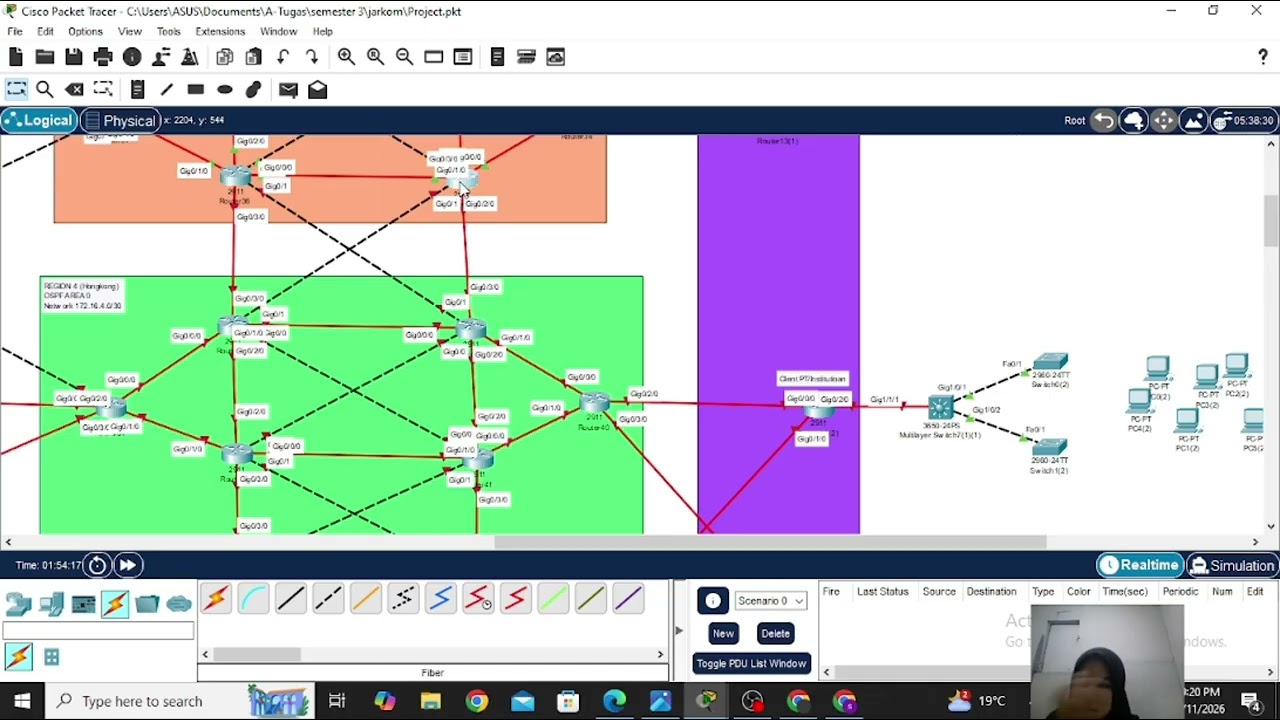The image size is (1280, 720).
Task: Switch to Realtime mode
Action: tap(1139, 565)
